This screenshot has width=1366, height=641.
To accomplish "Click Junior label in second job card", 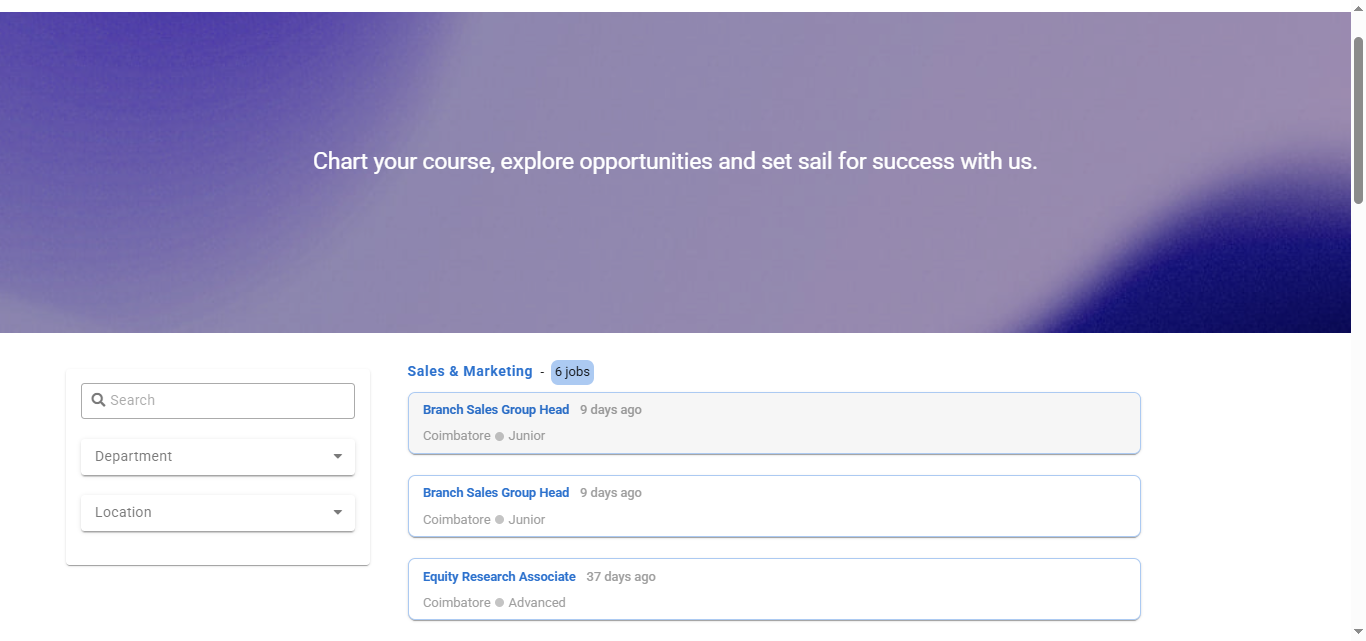I will [x=527, y=520].
